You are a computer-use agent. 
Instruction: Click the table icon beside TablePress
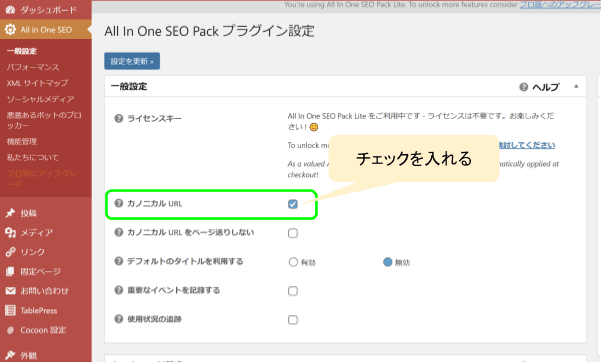point(10,310)
